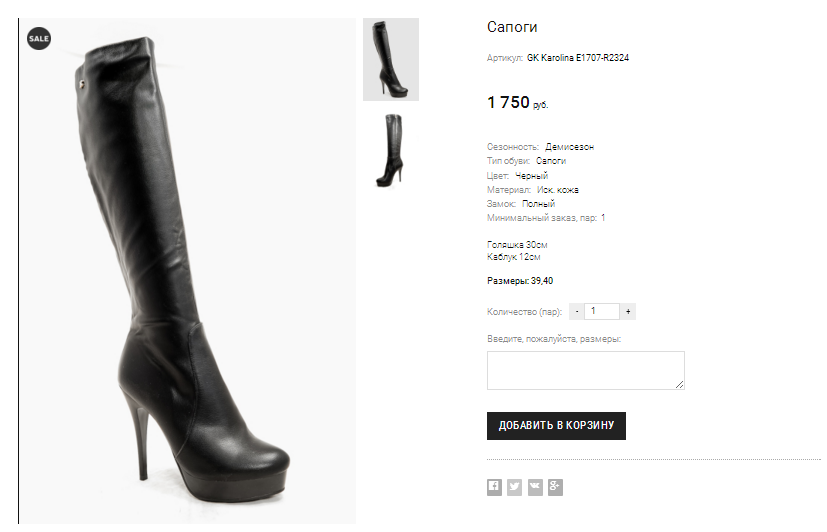827x532 pixels.
Task: Click the quantity number field
Action: pos(602,312)
